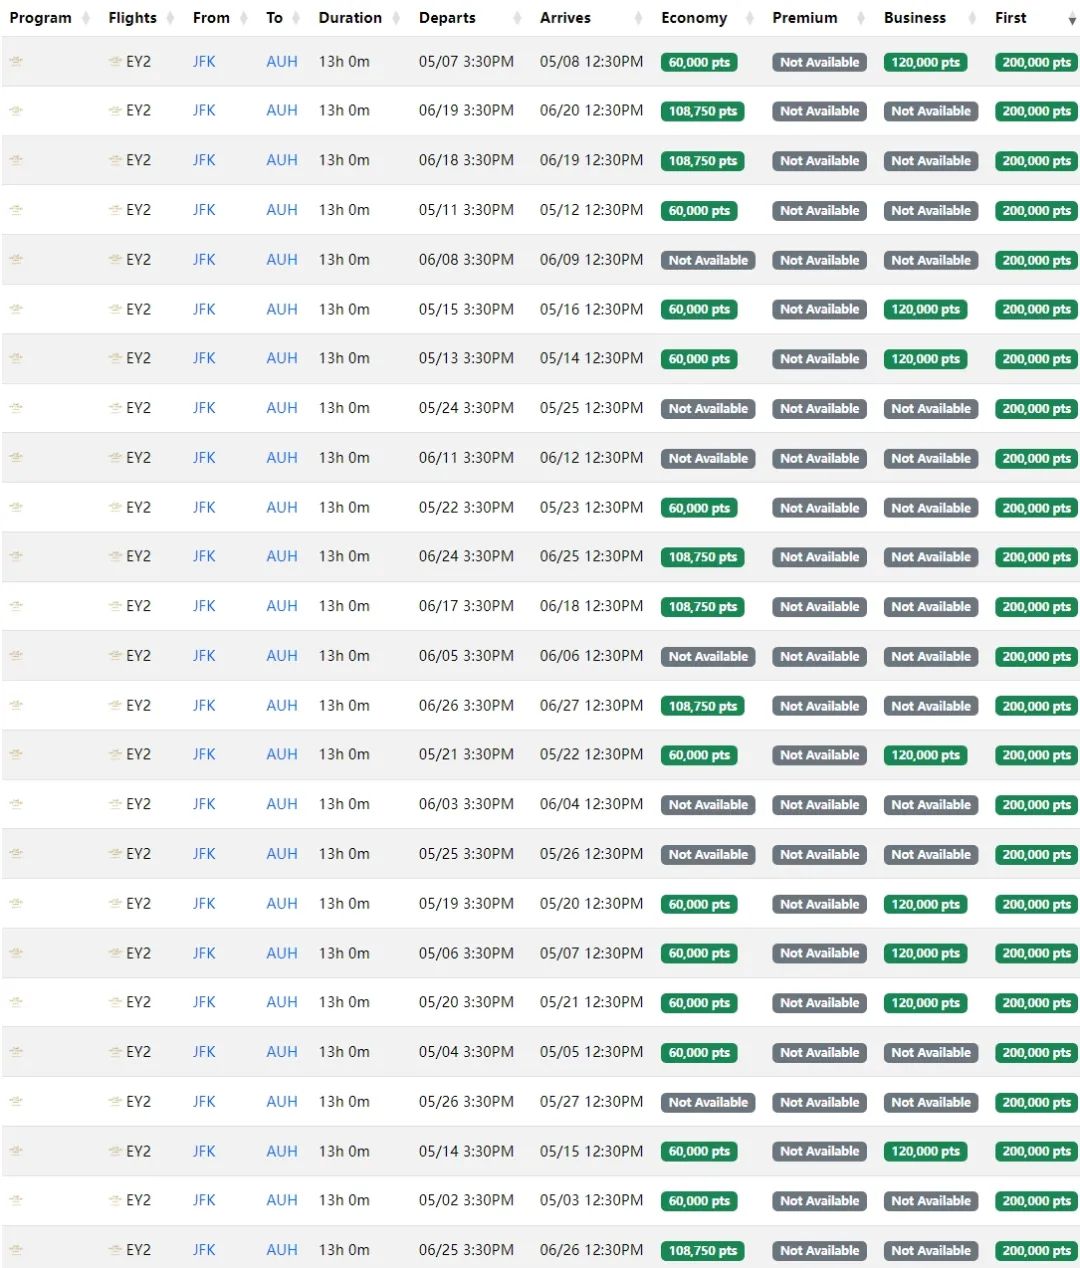Click the Etihad program icon in the 05/07 departure row
1080x1268 pixels.
[16, 62]
